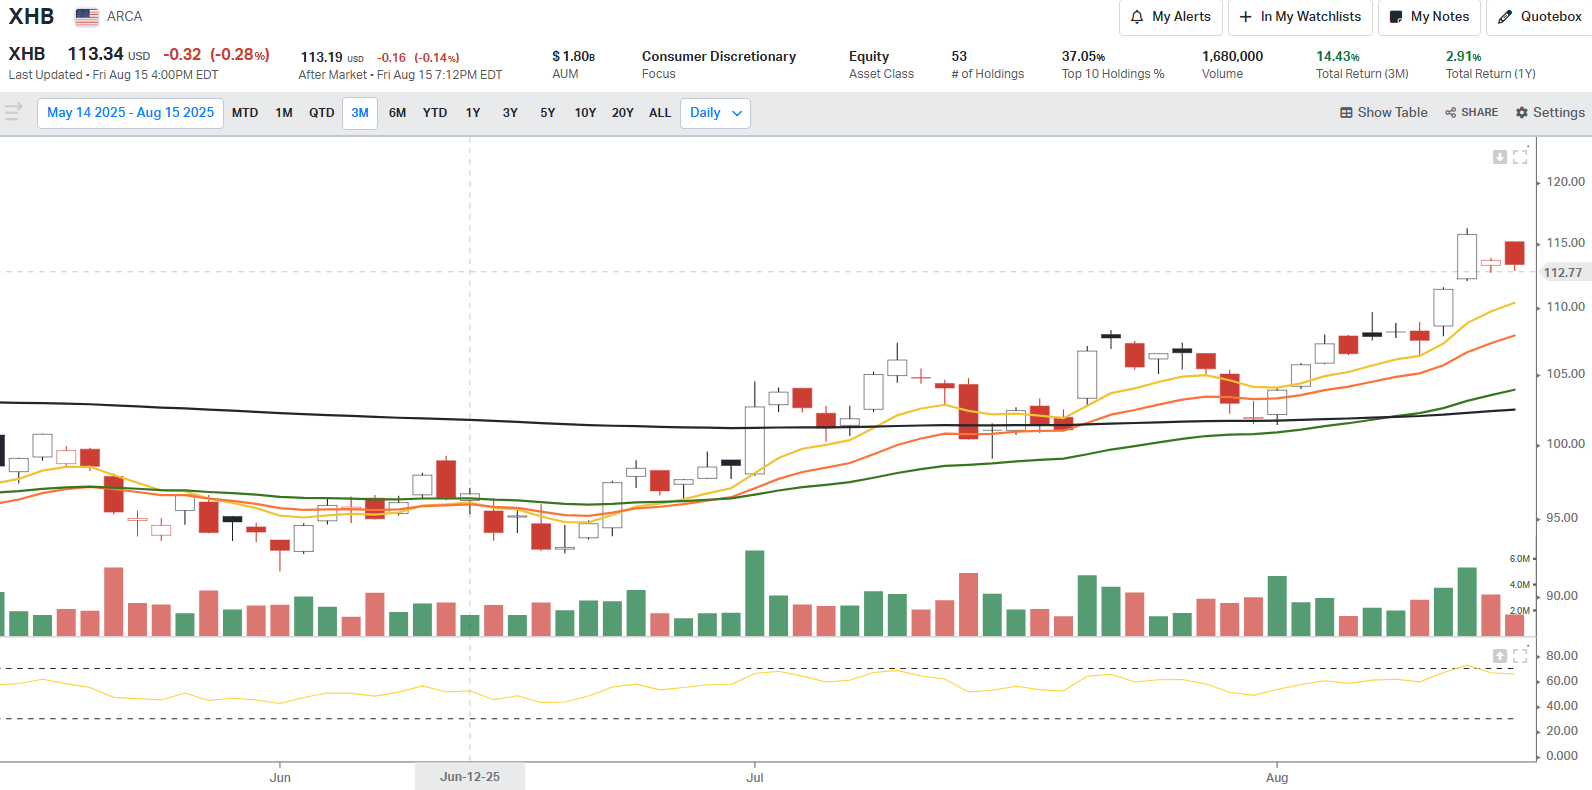Image resolution: width=1592 pixels, height=790 pixels.
Task: Click the 2.91% Total Return (1Y) value
Action: tap(1463, 57)
